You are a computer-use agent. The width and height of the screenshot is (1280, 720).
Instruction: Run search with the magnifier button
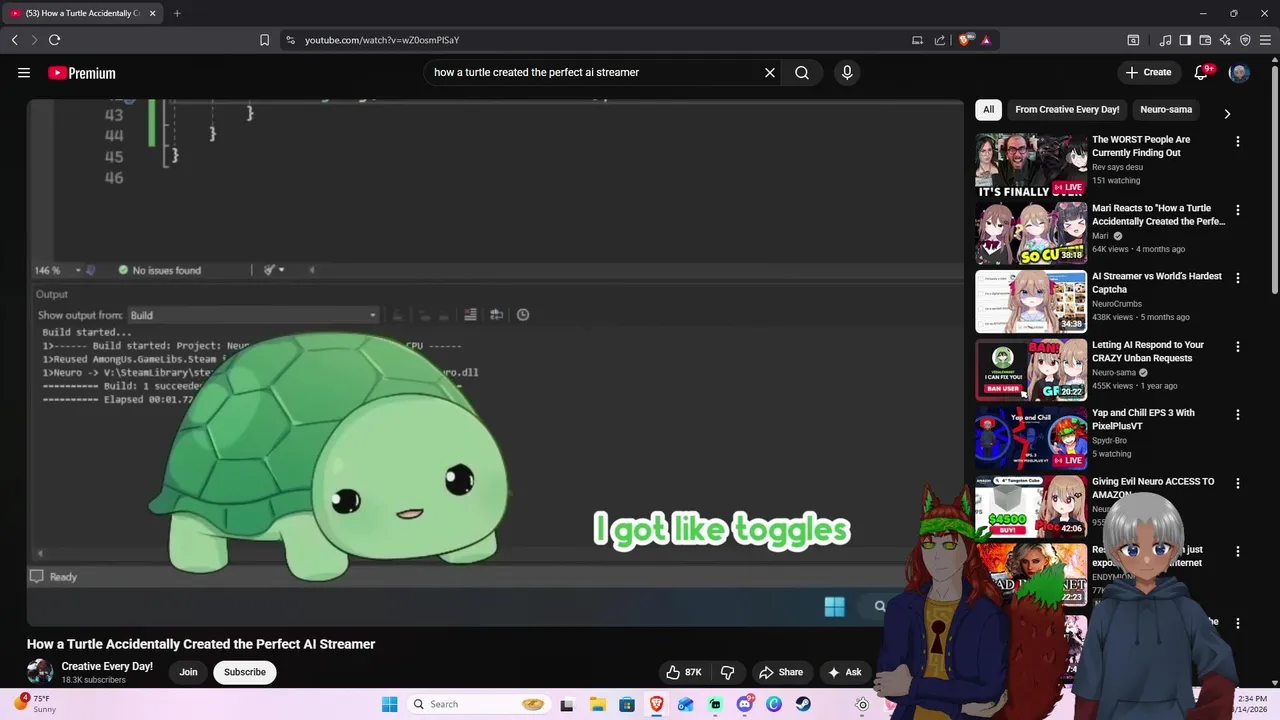pyautogui.click(x=802, y=72)
